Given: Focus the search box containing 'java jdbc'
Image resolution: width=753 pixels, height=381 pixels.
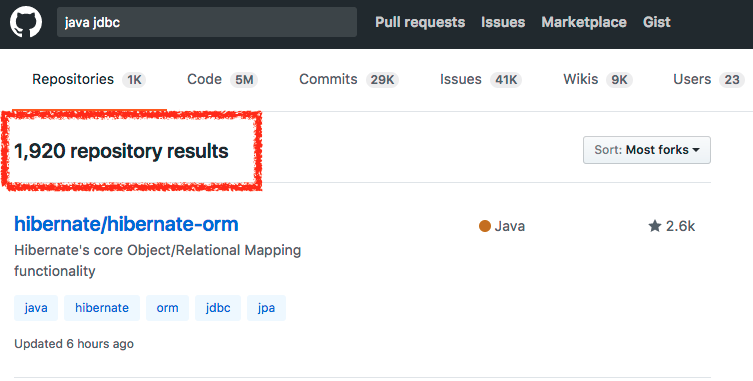Looking at the screenshot, I should (x=206, y=22).
